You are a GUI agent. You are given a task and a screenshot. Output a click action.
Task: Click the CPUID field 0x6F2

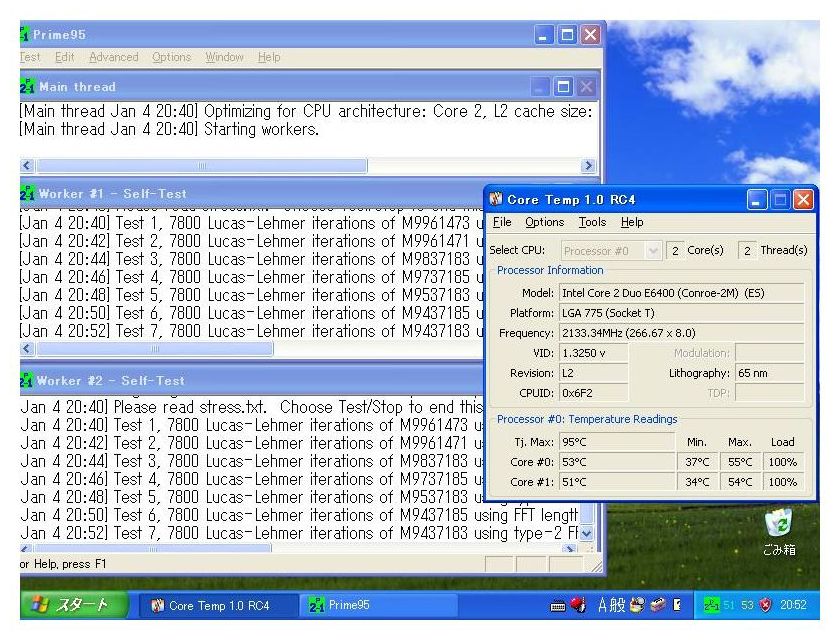(x=594, y=393)
